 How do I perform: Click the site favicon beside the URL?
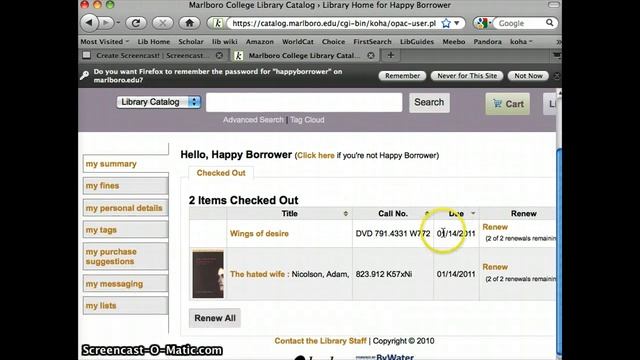click(x=218, y=23)
